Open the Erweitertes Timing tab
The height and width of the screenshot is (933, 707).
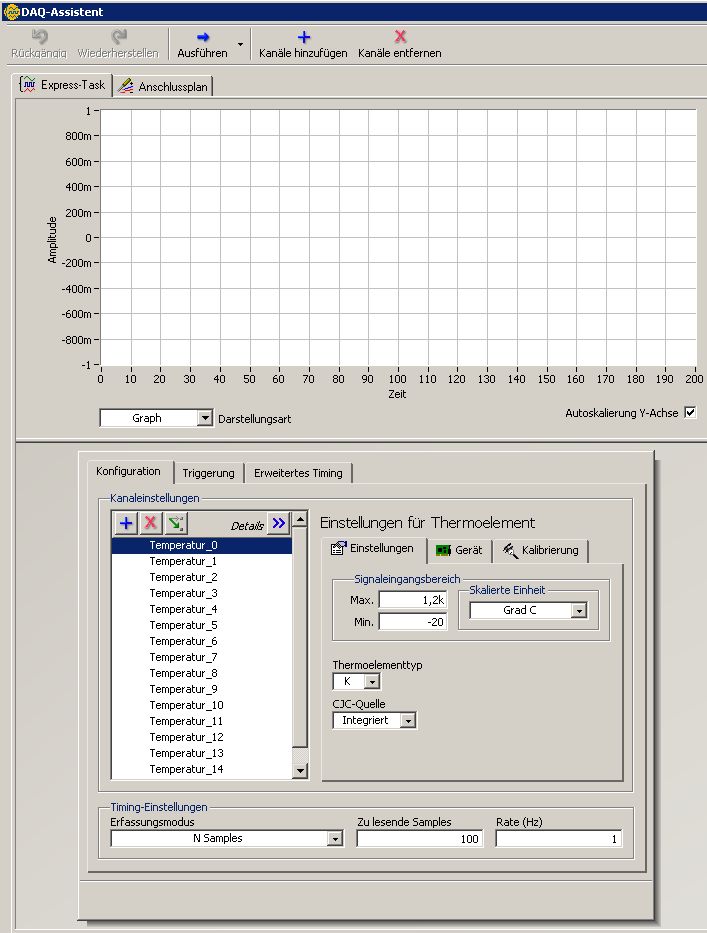click(x=298, y=473)
